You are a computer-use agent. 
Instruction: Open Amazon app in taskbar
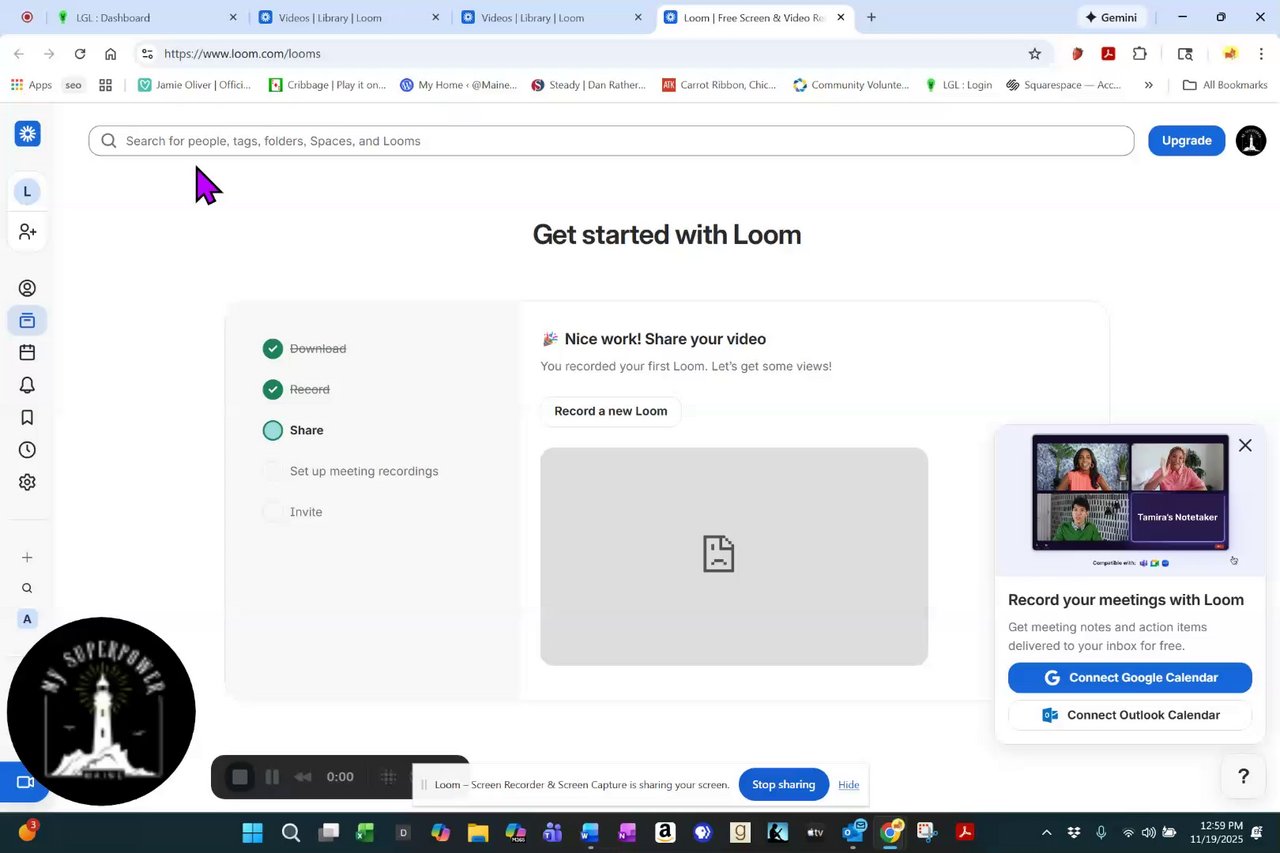[665, 832]
